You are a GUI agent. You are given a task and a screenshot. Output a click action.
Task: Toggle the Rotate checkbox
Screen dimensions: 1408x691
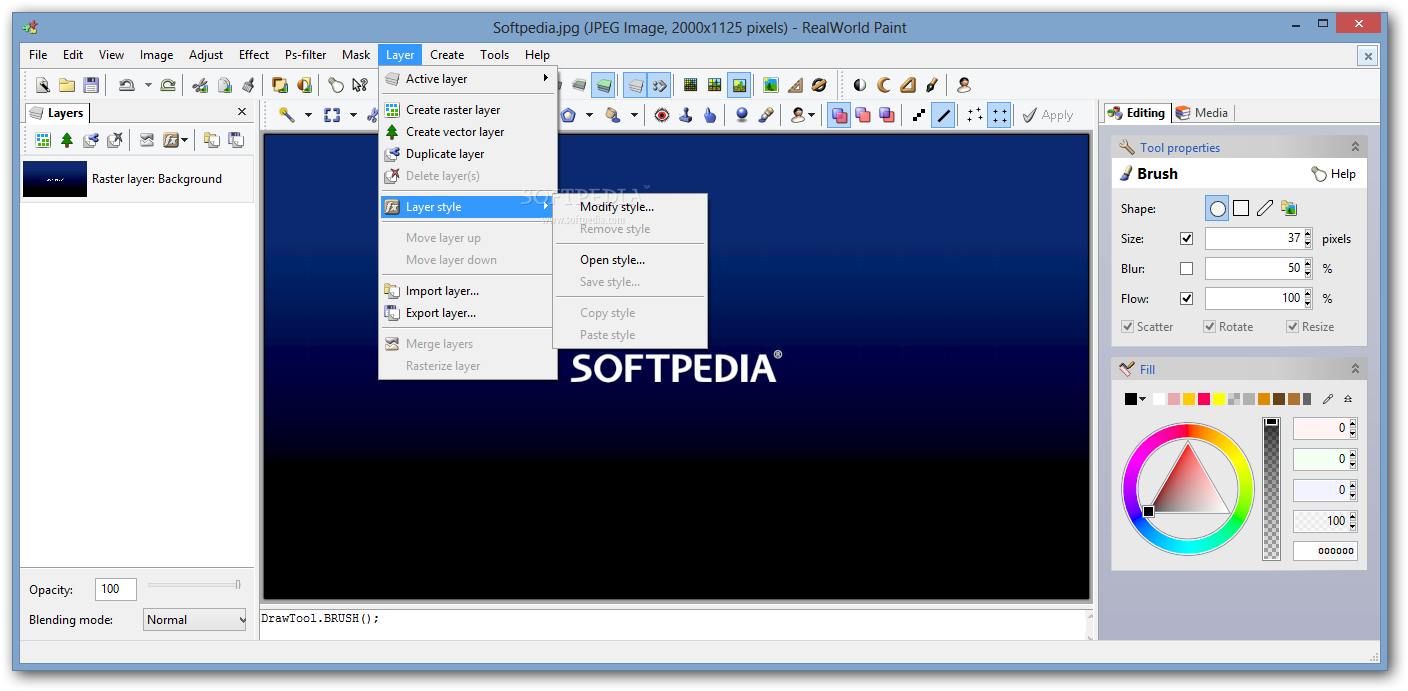point(1210,327)
